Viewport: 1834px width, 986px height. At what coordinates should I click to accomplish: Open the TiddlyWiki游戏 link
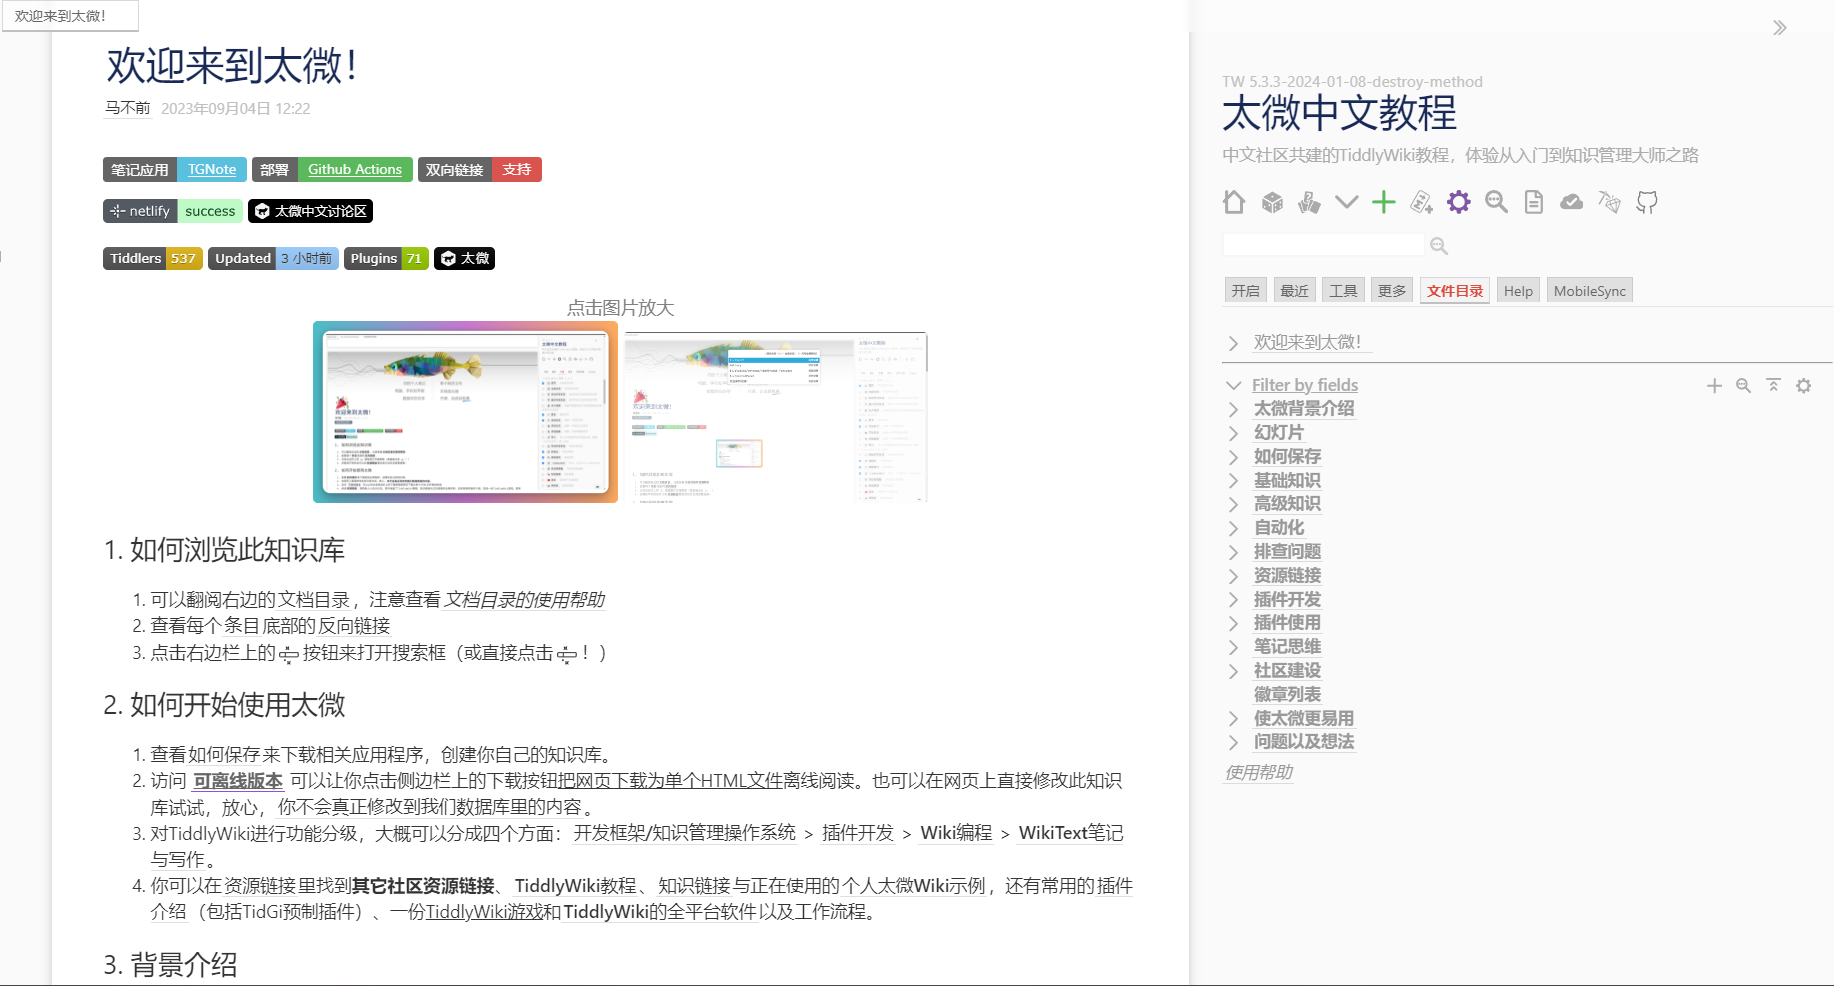tap(484, 912)
